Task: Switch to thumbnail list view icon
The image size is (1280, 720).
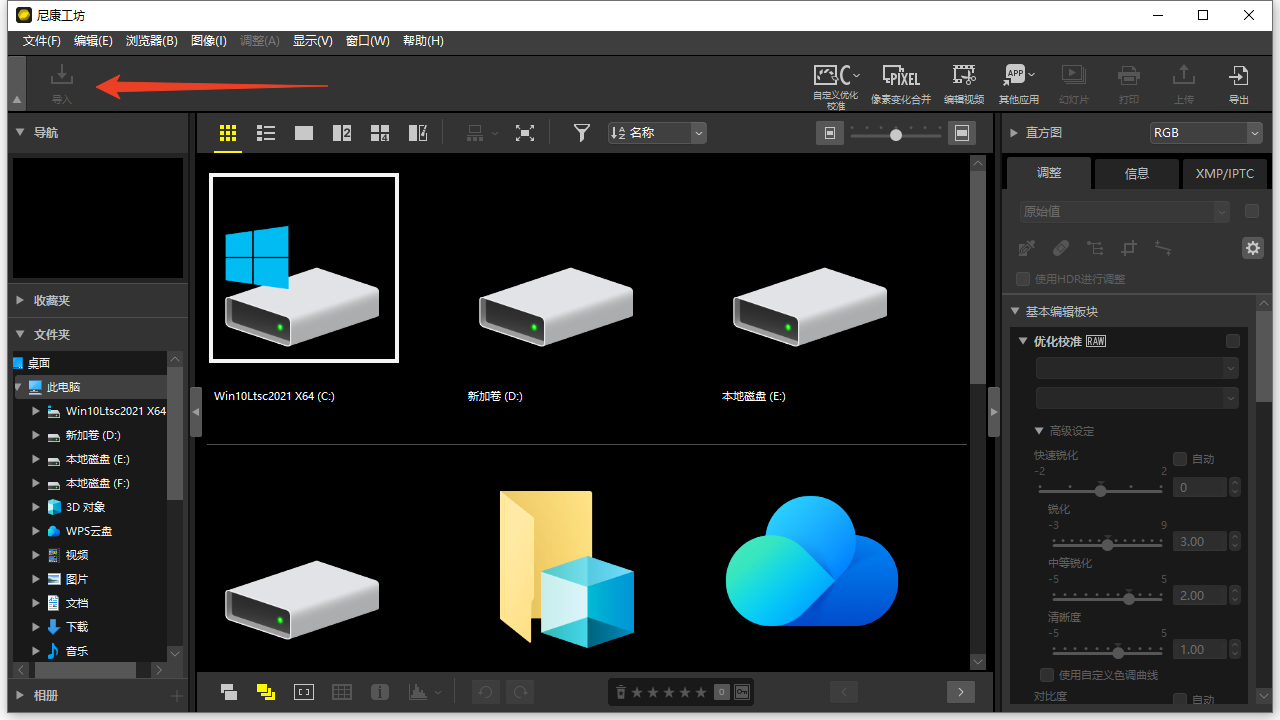Action: (x=266, y=133)
